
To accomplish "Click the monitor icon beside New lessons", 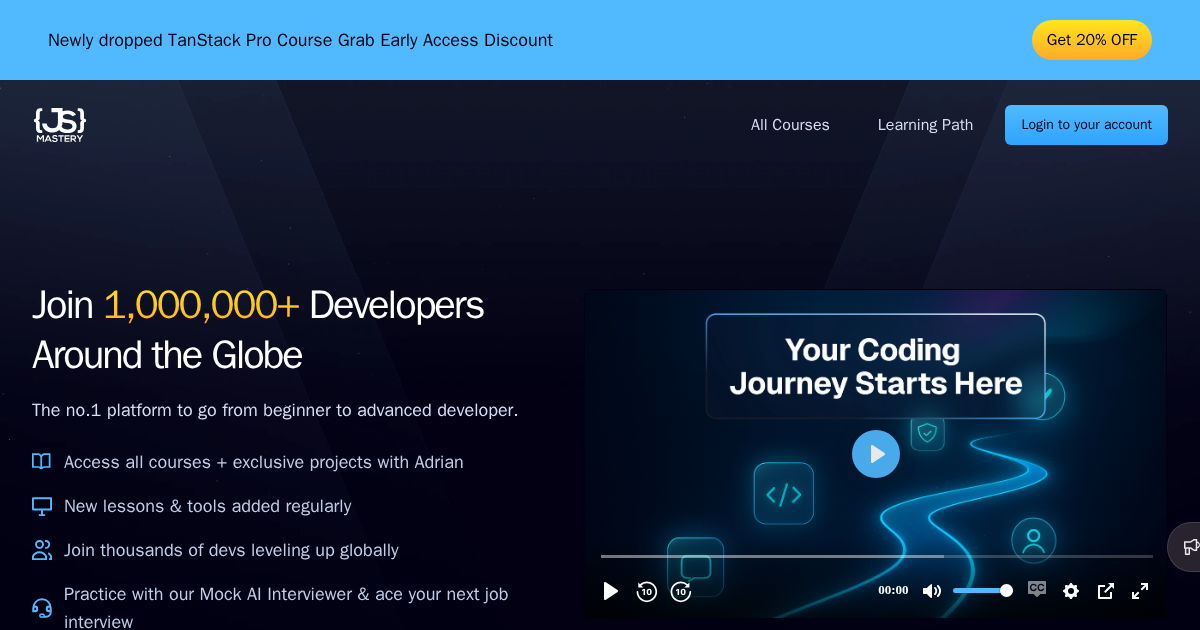I will coord(41,506).
